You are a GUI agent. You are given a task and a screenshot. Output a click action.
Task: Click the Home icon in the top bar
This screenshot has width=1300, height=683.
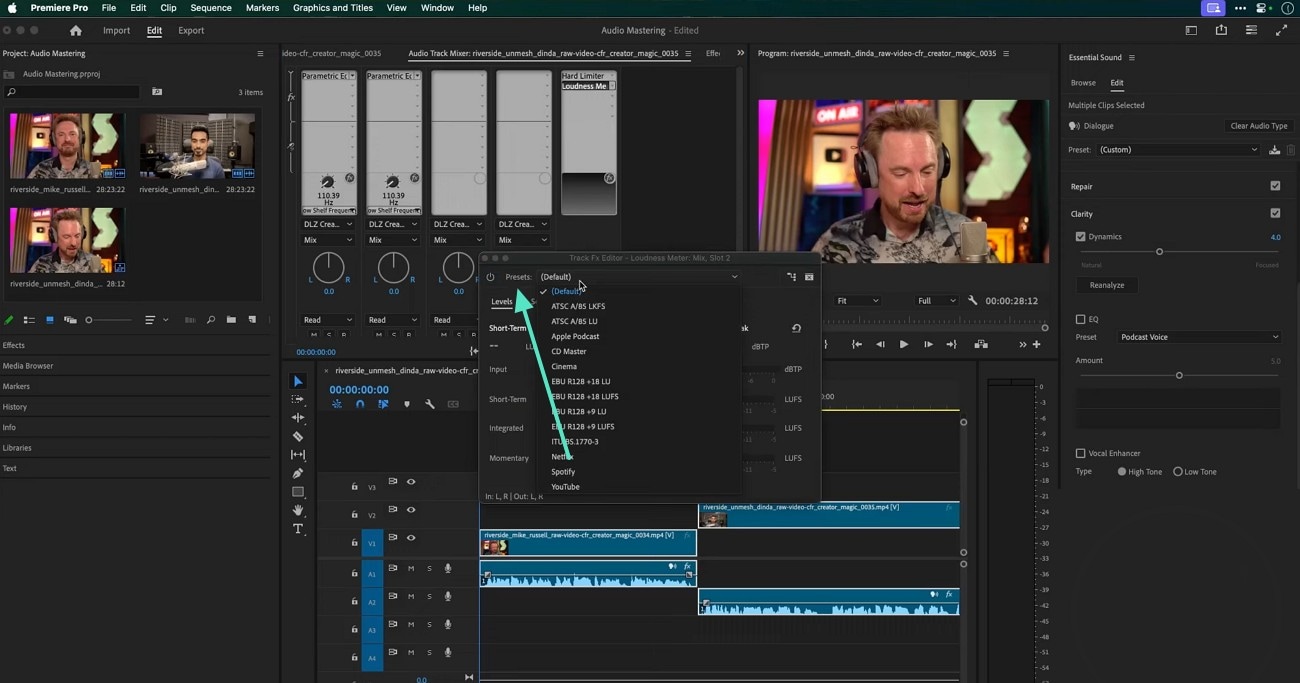pyautogui.click(x=75, y=31)
